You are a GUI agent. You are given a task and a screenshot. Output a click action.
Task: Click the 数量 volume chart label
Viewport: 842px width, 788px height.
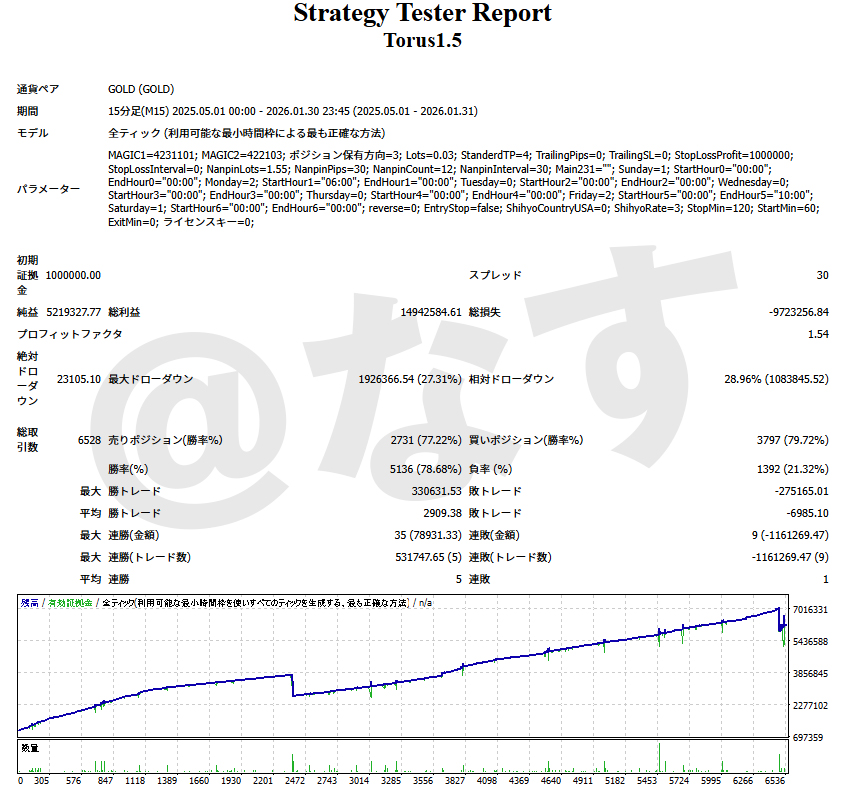(29, 747)
